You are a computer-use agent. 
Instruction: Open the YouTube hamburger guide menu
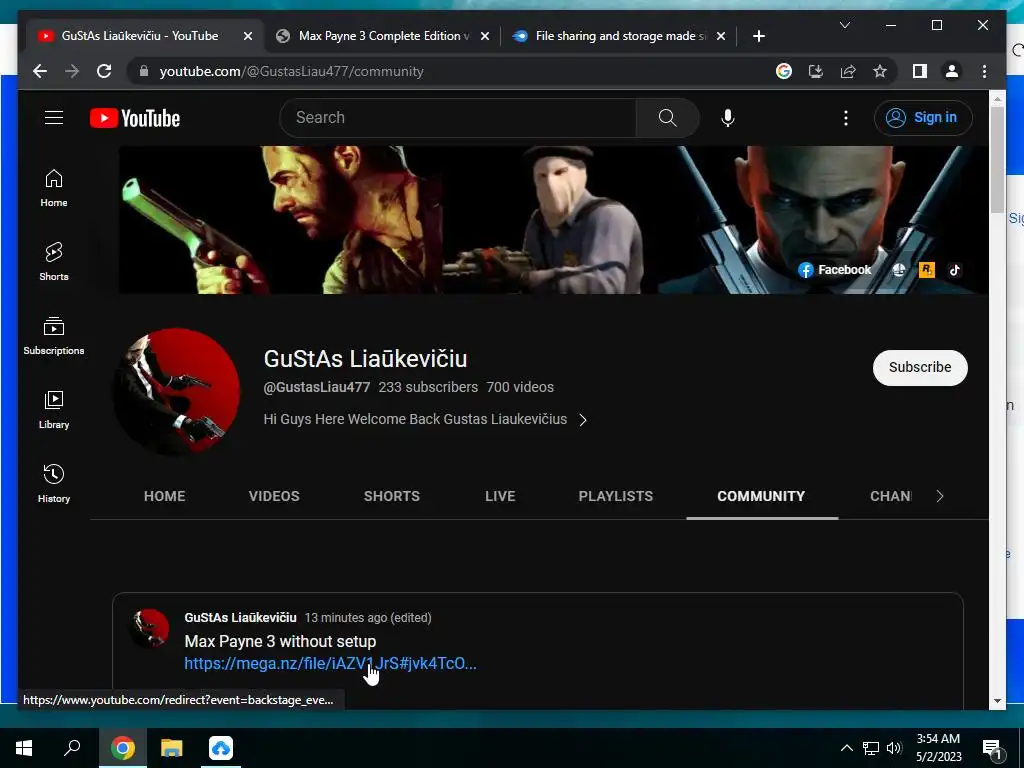[x=54, y=118]
